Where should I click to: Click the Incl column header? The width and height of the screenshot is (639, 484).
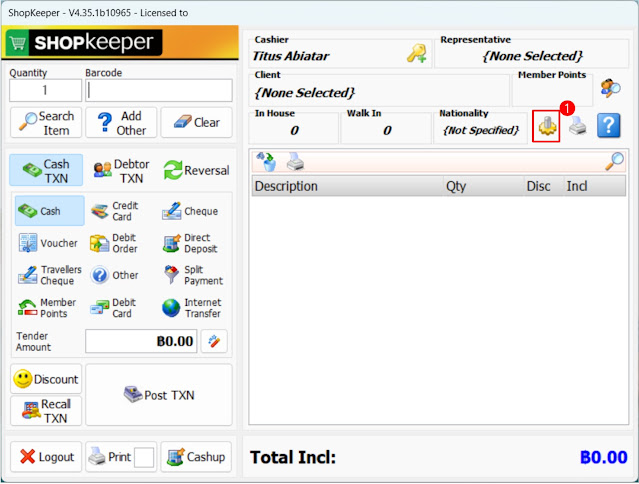click(x=595, y=186)
